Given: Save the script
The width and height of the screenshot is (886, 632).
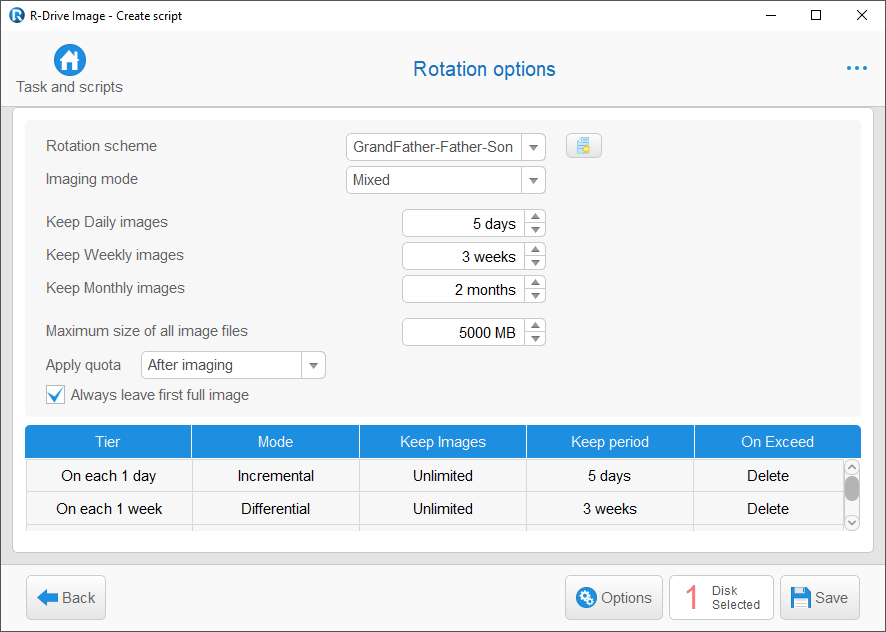Looking at the screenshot, I should click(x=820, y=598).
